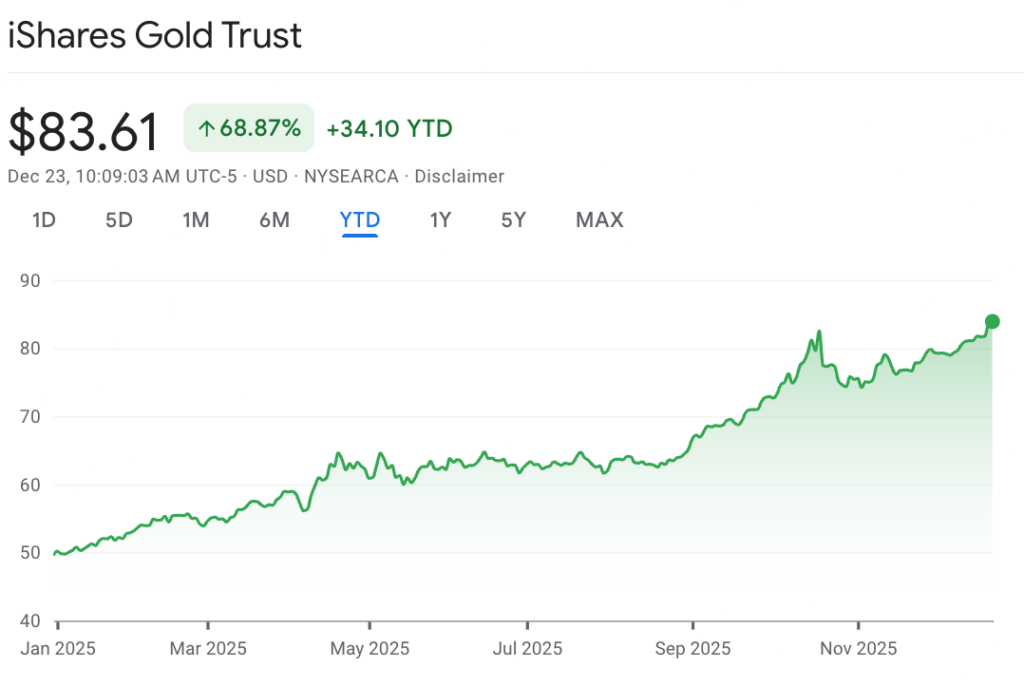Viewport: 1024px width, 686px height.
Task: Click the May 2025 axis label
Action: coord(370,648)
